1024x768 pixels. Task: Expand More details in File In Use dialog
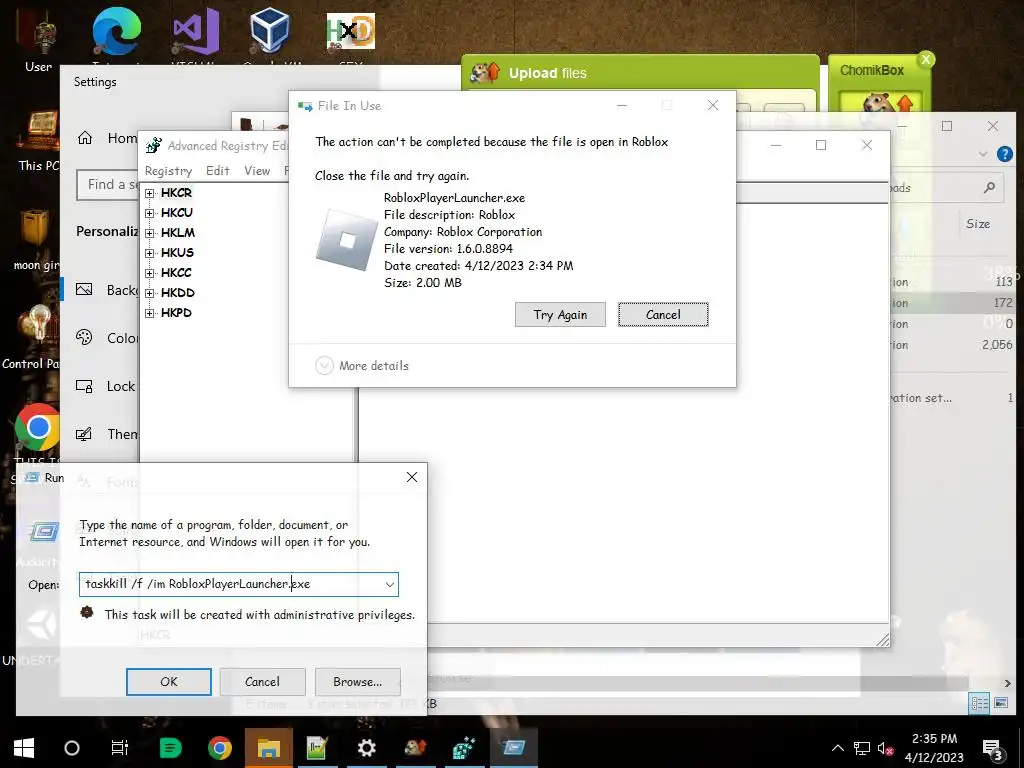[362, 366]
